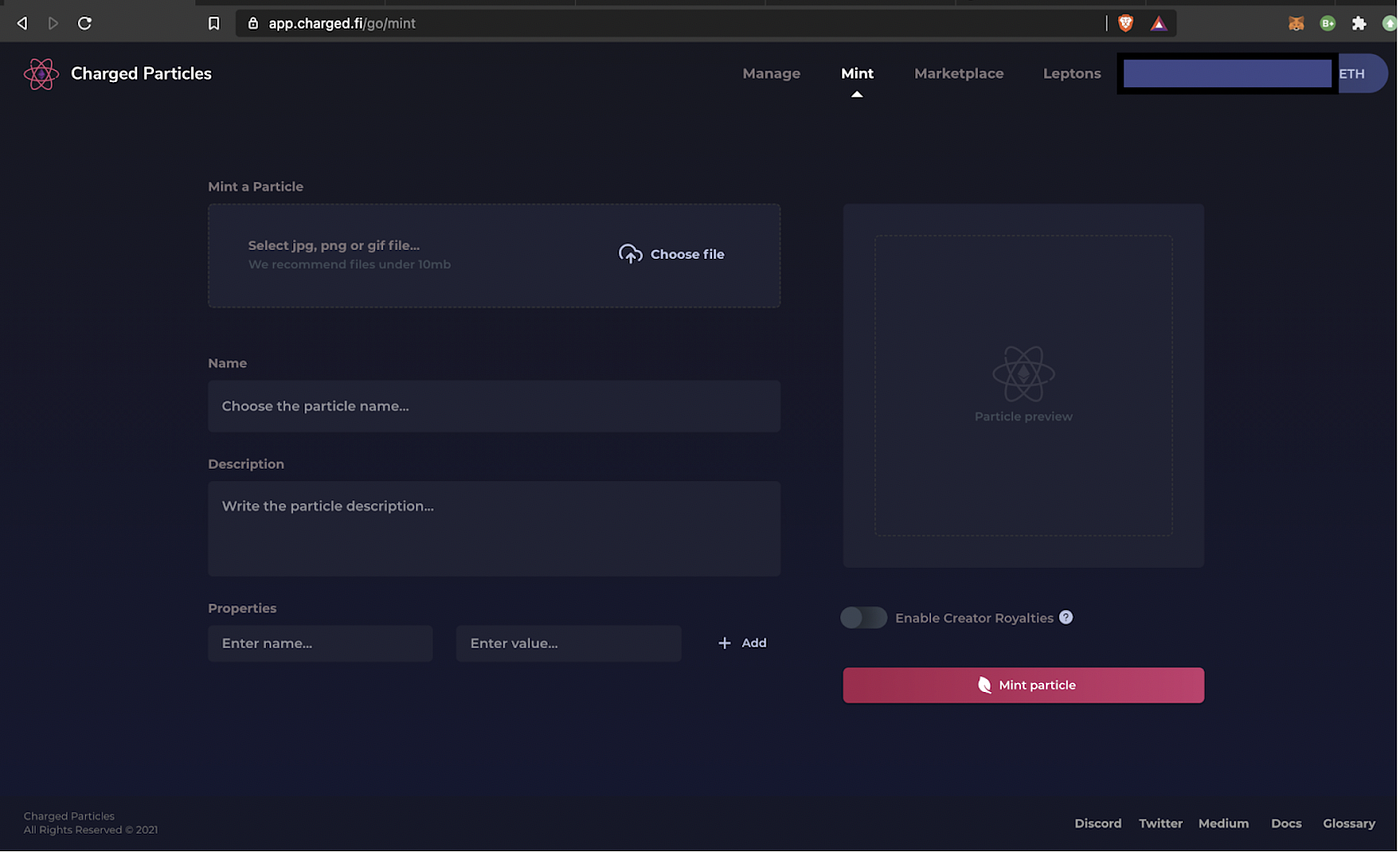The height and width of the screenshot is (852, 1400).
Task: Toggle Enable Creator Royalties switch
Action: point(864,618)
